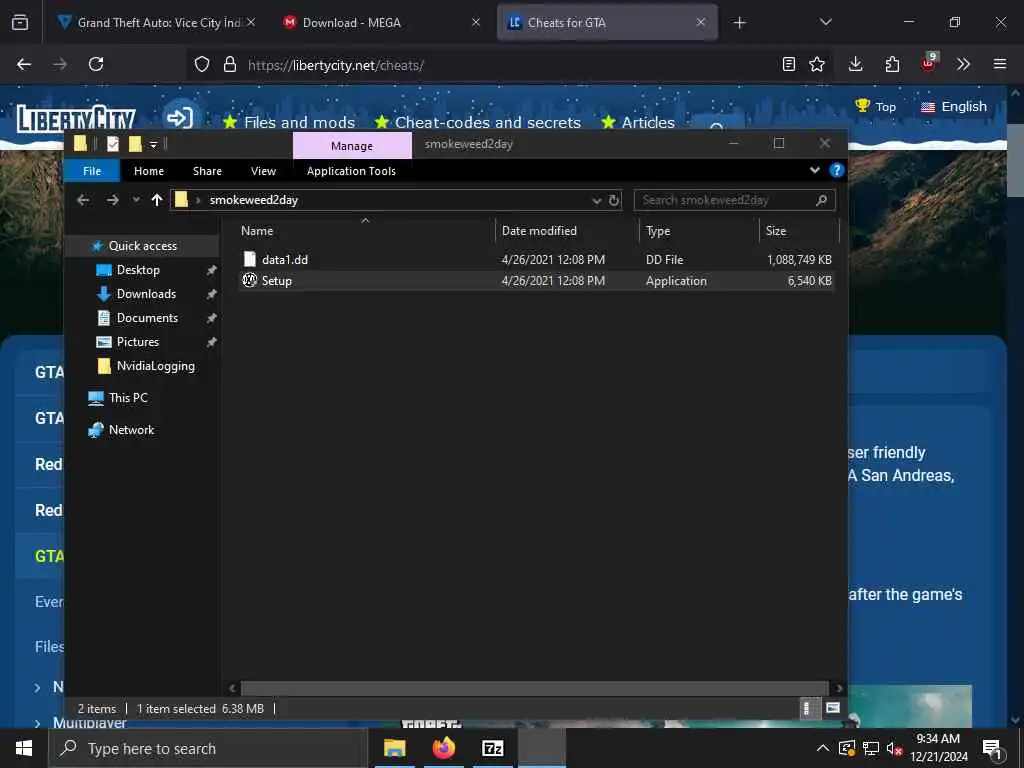
Task: Click the tracking protection shield icon
Action: click(202, 64)
